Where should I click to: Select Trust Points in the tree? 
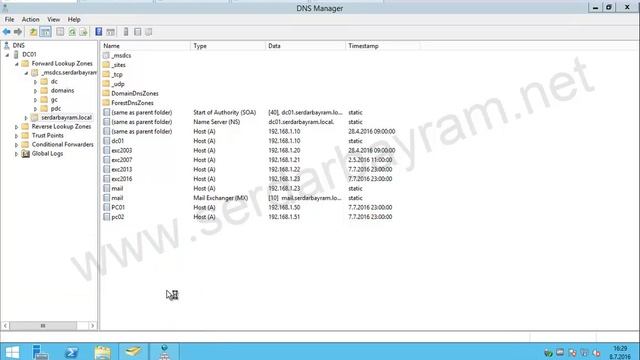pyautogui.click(x=48, y=136)
